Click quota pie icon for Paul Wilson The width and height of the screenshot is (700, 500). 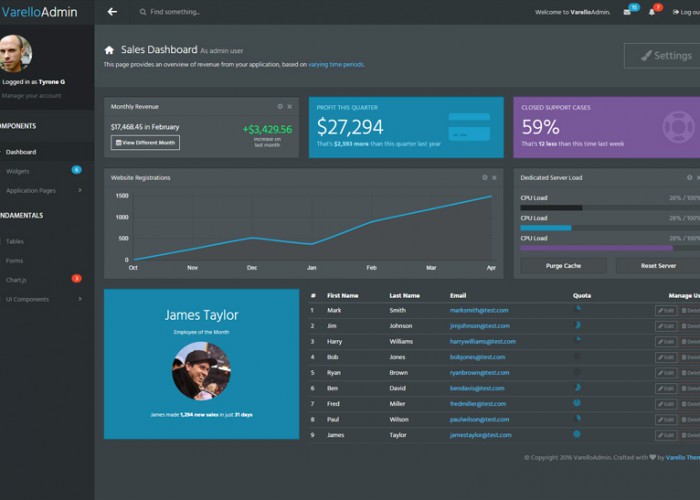[578, 418]
